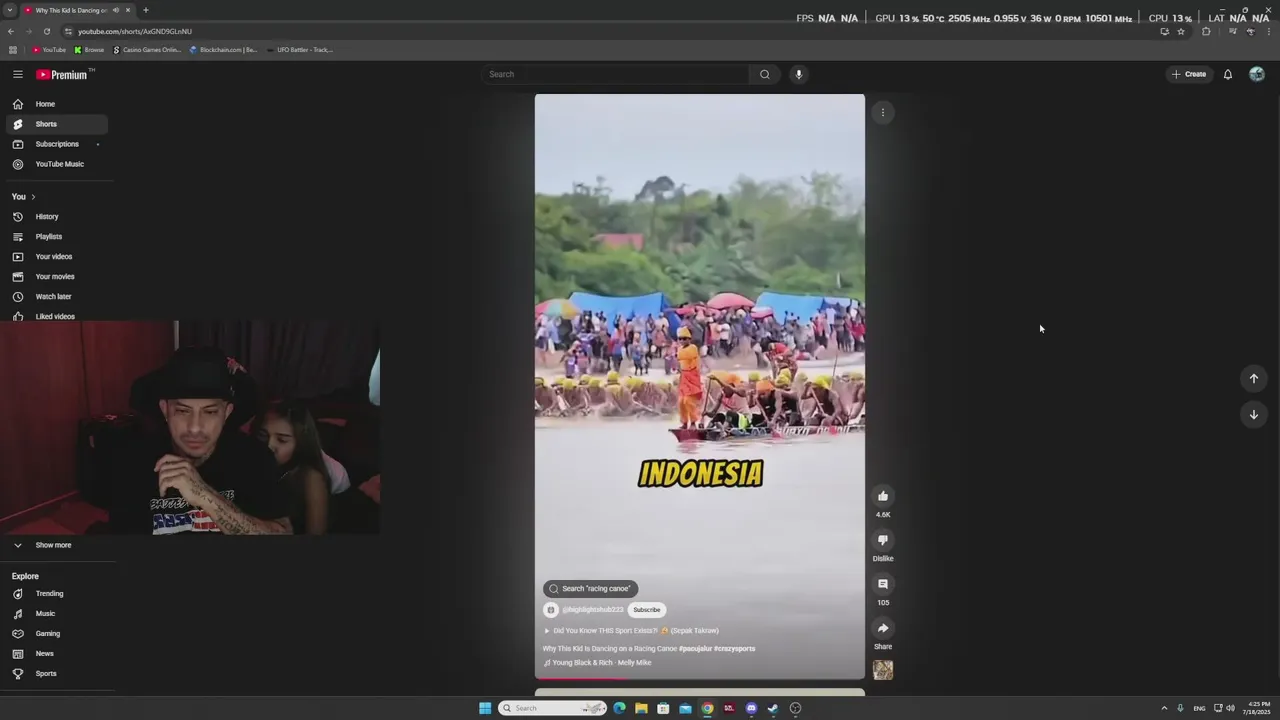Screen dimensions: 1280x720
Task: Mute the tab with the speaker icon
Action: (x=116, y=10)
